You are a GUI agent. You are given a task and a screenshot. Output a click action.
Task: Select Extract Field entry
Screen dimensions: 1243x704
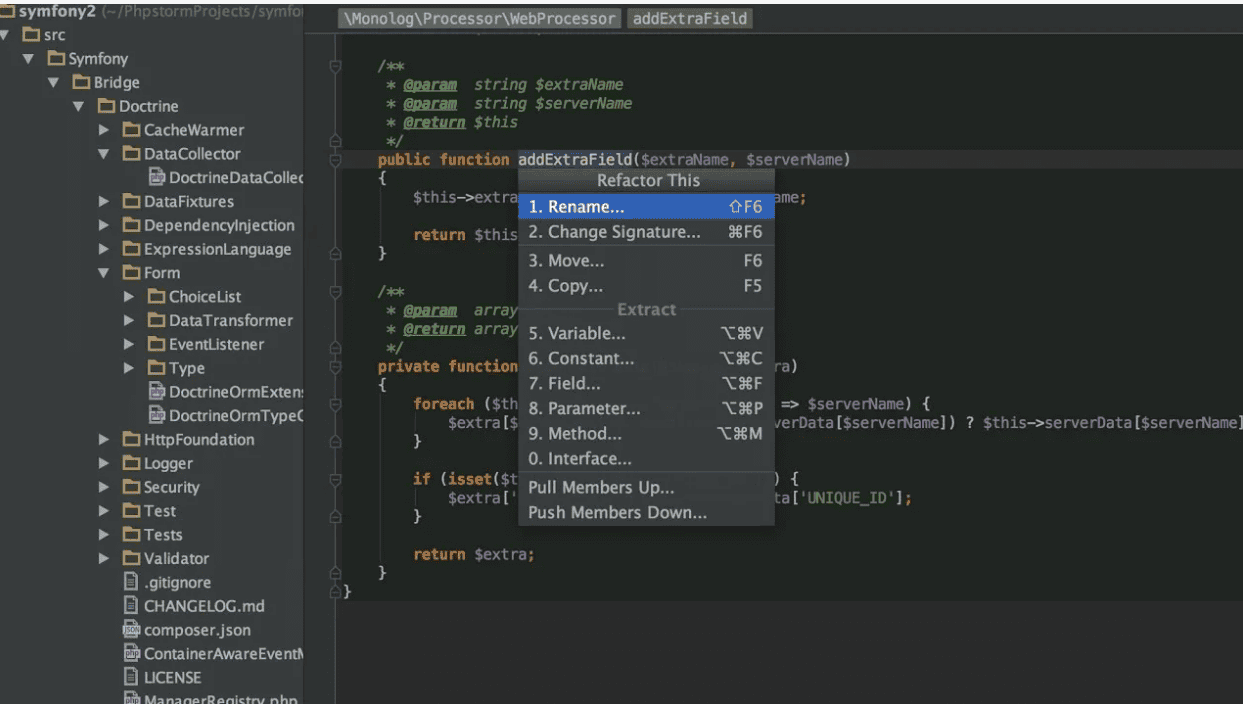[x=646, y=384]
